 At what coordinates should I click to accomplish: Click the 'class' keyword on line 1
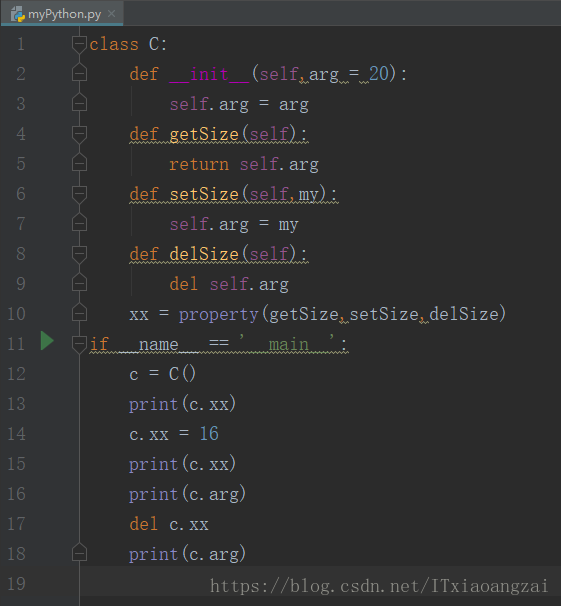[114, 44]
